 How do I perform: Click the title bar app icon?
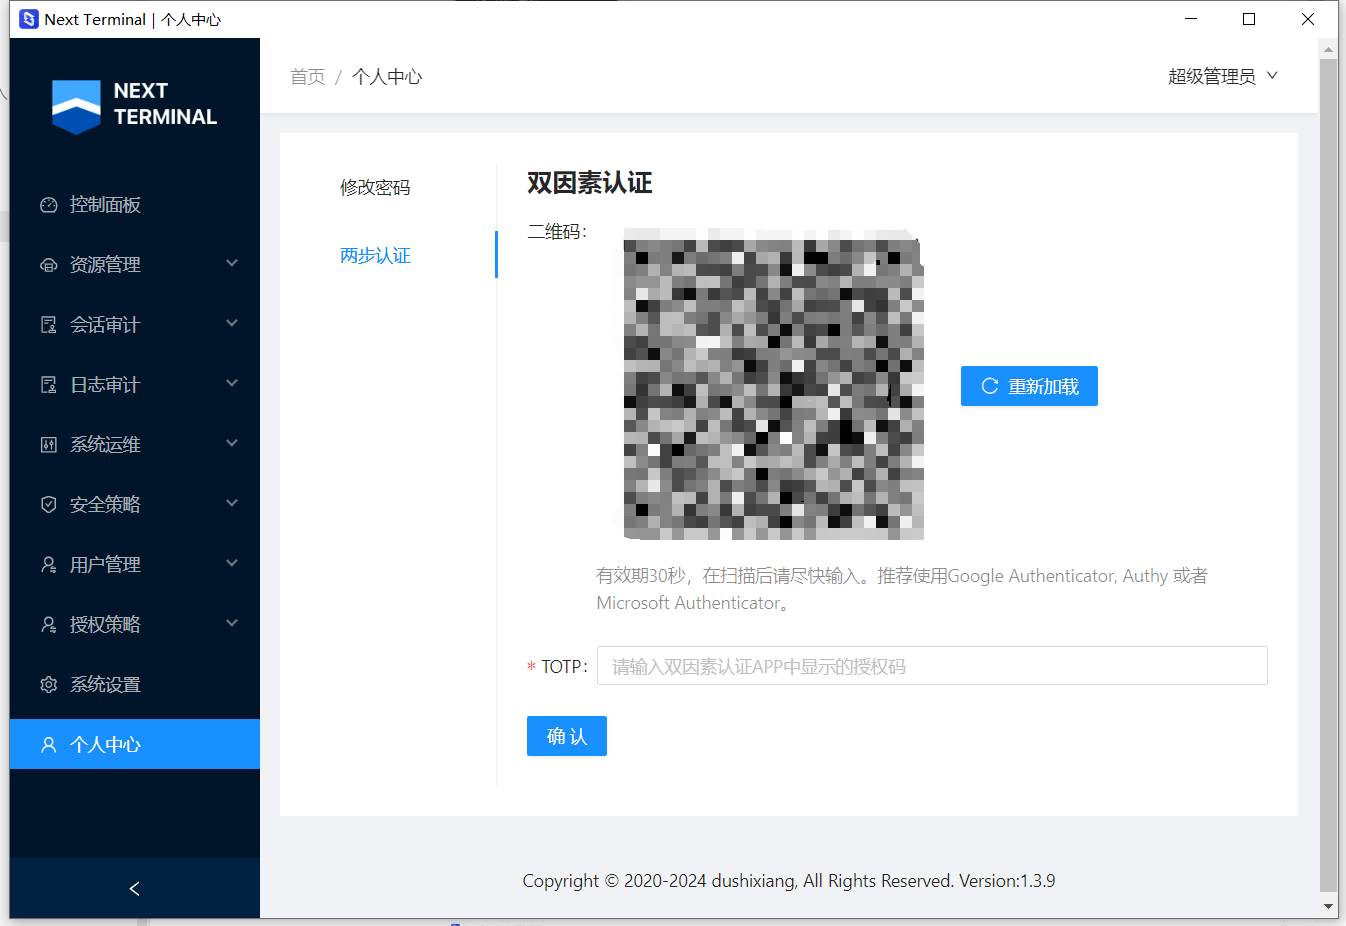coord(28,18)
